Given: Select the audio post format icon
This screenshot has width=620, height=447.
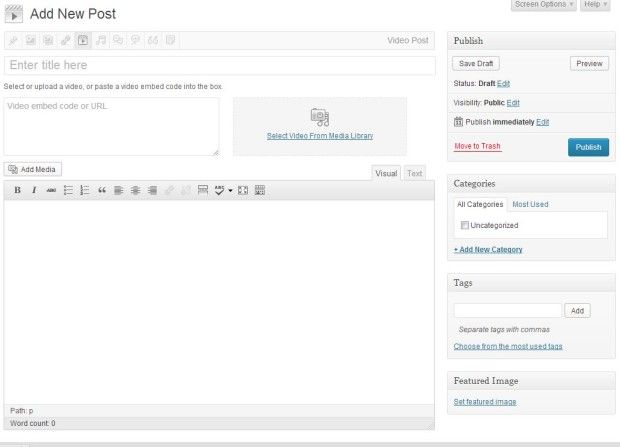Looking at the screenshot, I should tap(100, 40).
